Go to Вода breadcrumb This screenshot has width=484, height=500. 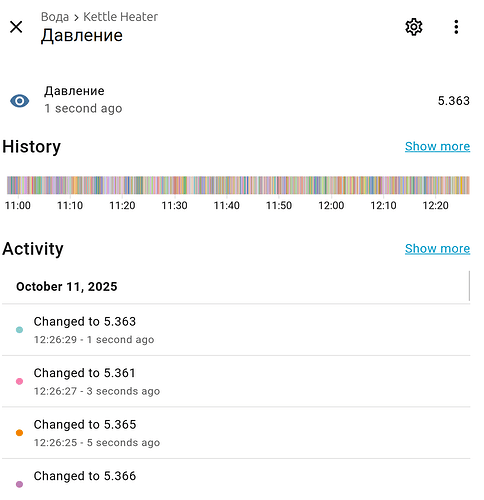[x=55, y=17]
